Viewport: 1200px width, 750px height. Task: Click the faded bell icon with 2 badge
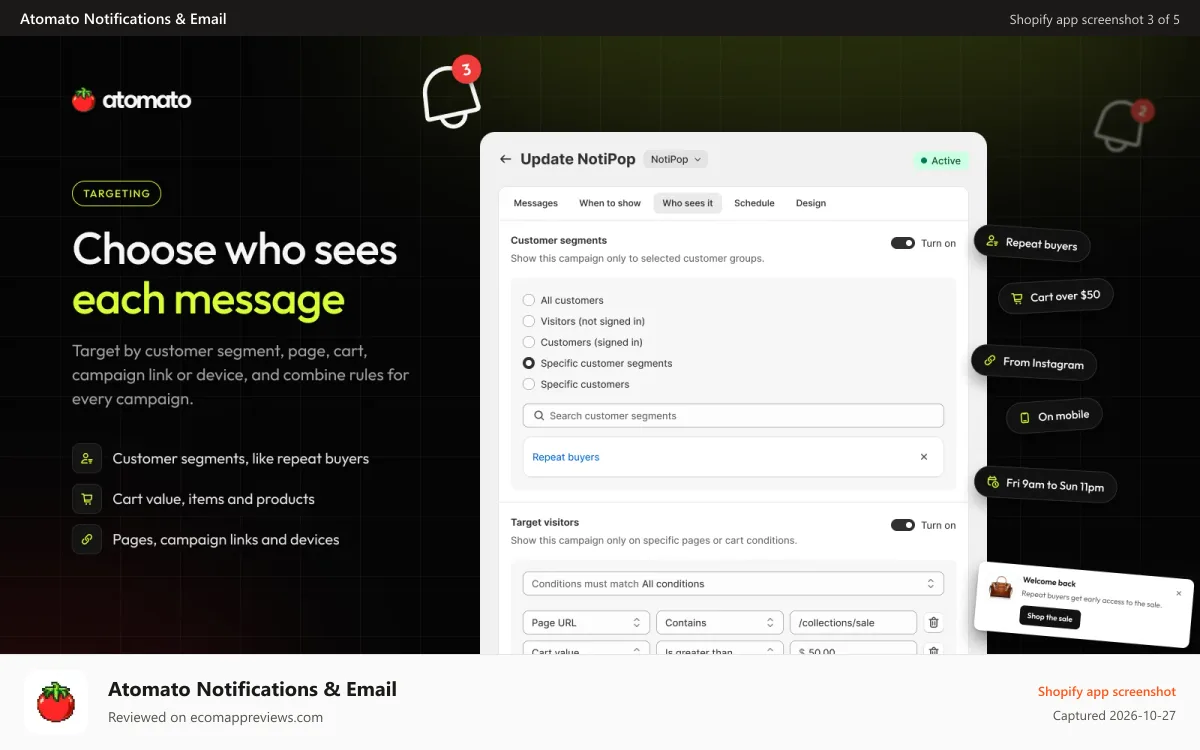point(1123,125)
